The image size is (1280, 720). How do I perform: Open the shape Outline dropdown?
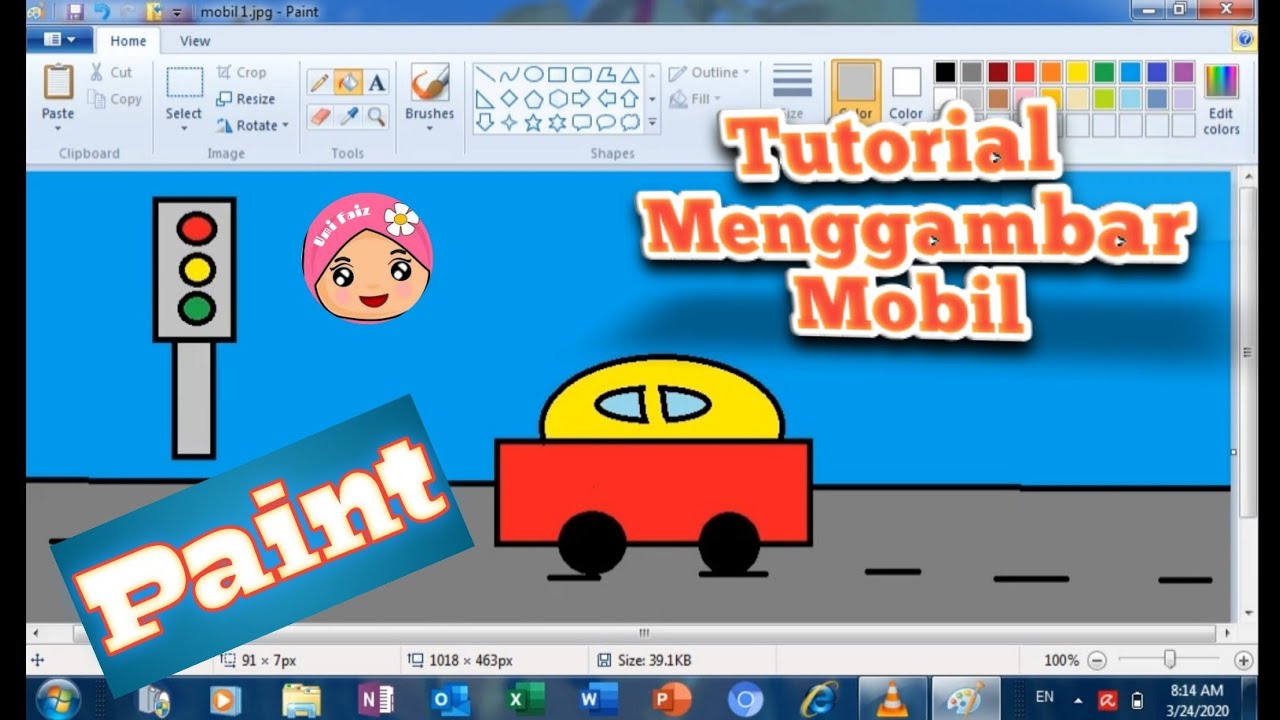coord(708,73)
